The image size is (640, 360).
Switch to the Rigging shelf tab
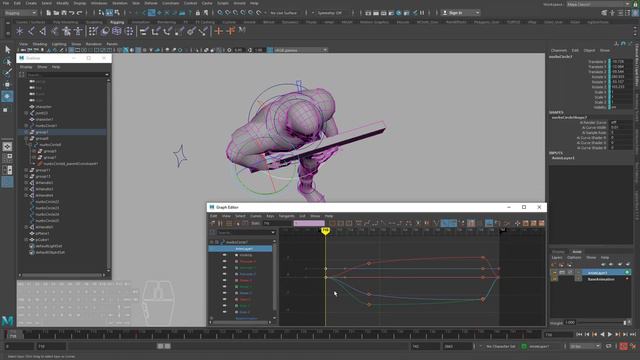tap(117, 22)
